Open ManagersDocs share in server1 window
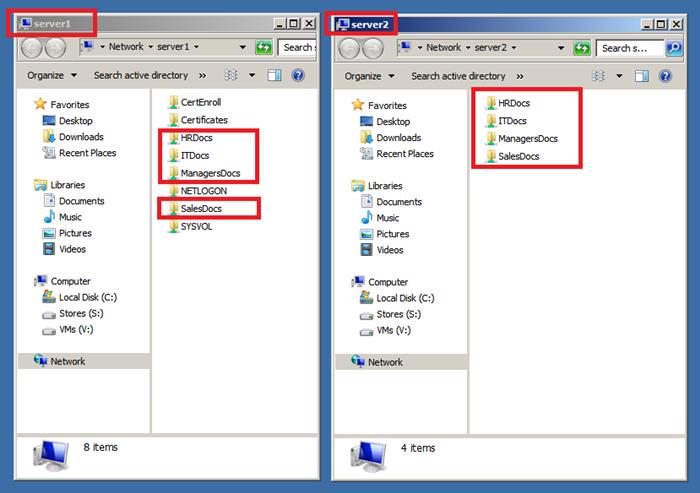This screenshot has height=493, width=700. click(204, 173)
